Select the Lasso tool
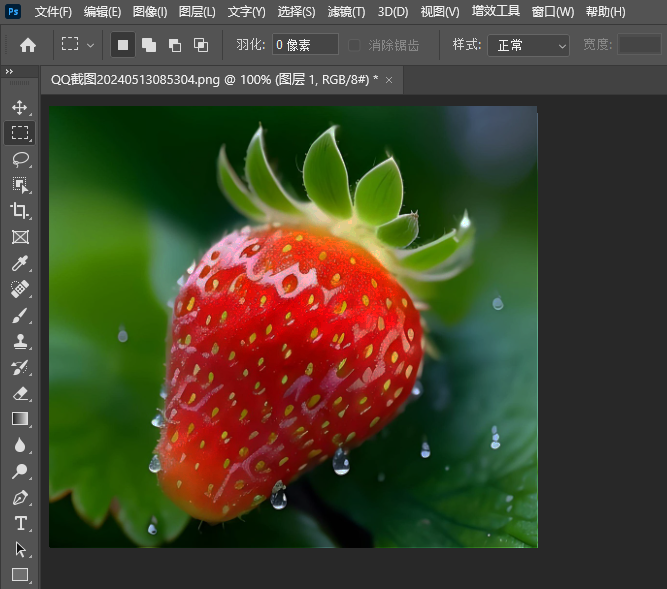This screenshot has width=667, height=589. tap(20, 159)
